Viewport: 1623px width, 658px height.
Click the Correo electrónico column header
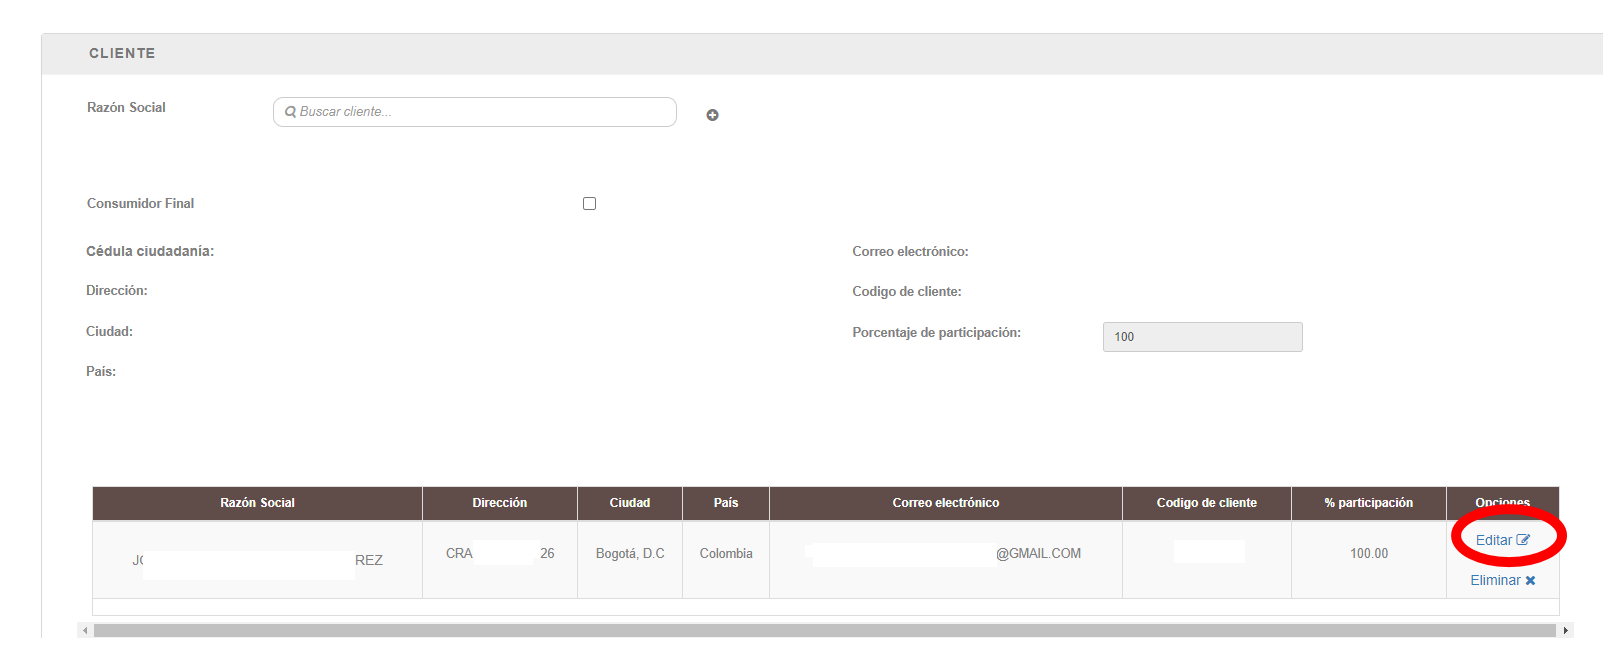tap(946, 503)
